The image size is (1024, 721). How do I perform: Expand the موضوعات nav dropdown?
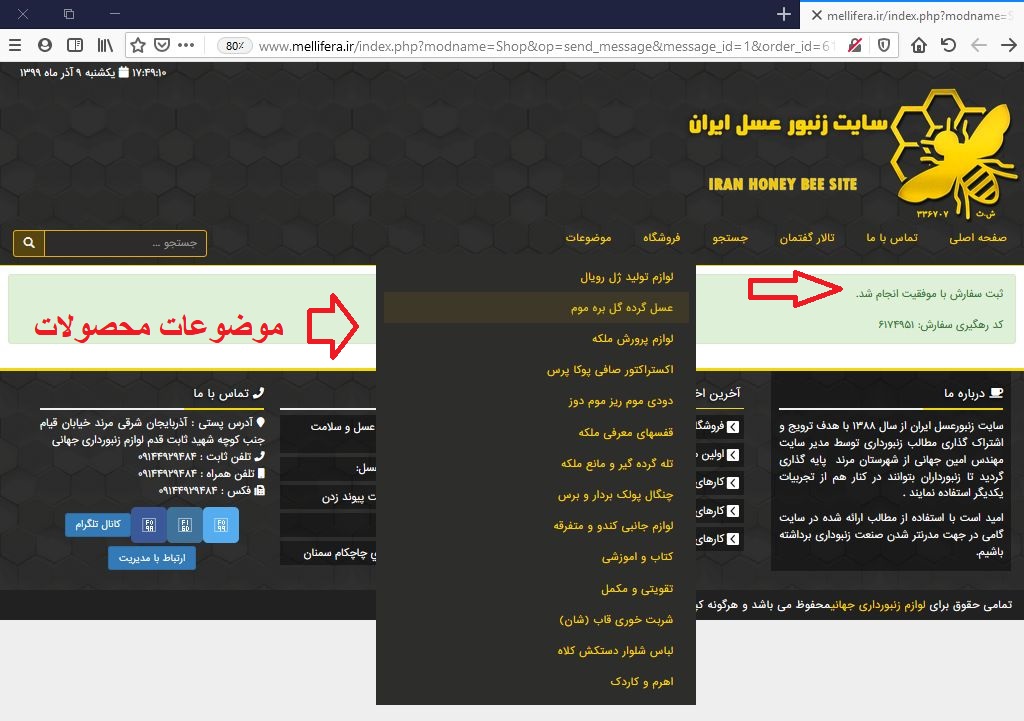[588, 238]
